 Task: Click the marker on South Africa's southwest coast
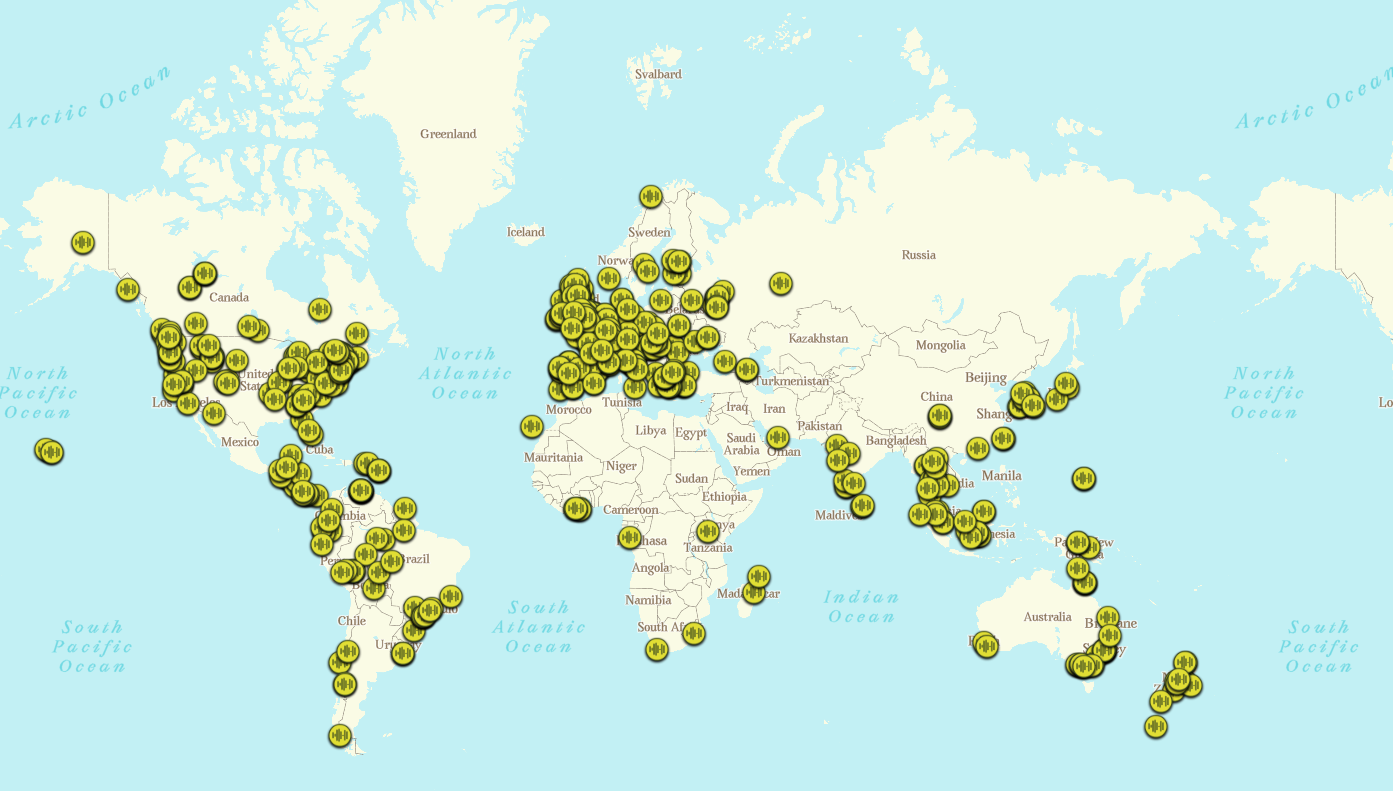656,649
